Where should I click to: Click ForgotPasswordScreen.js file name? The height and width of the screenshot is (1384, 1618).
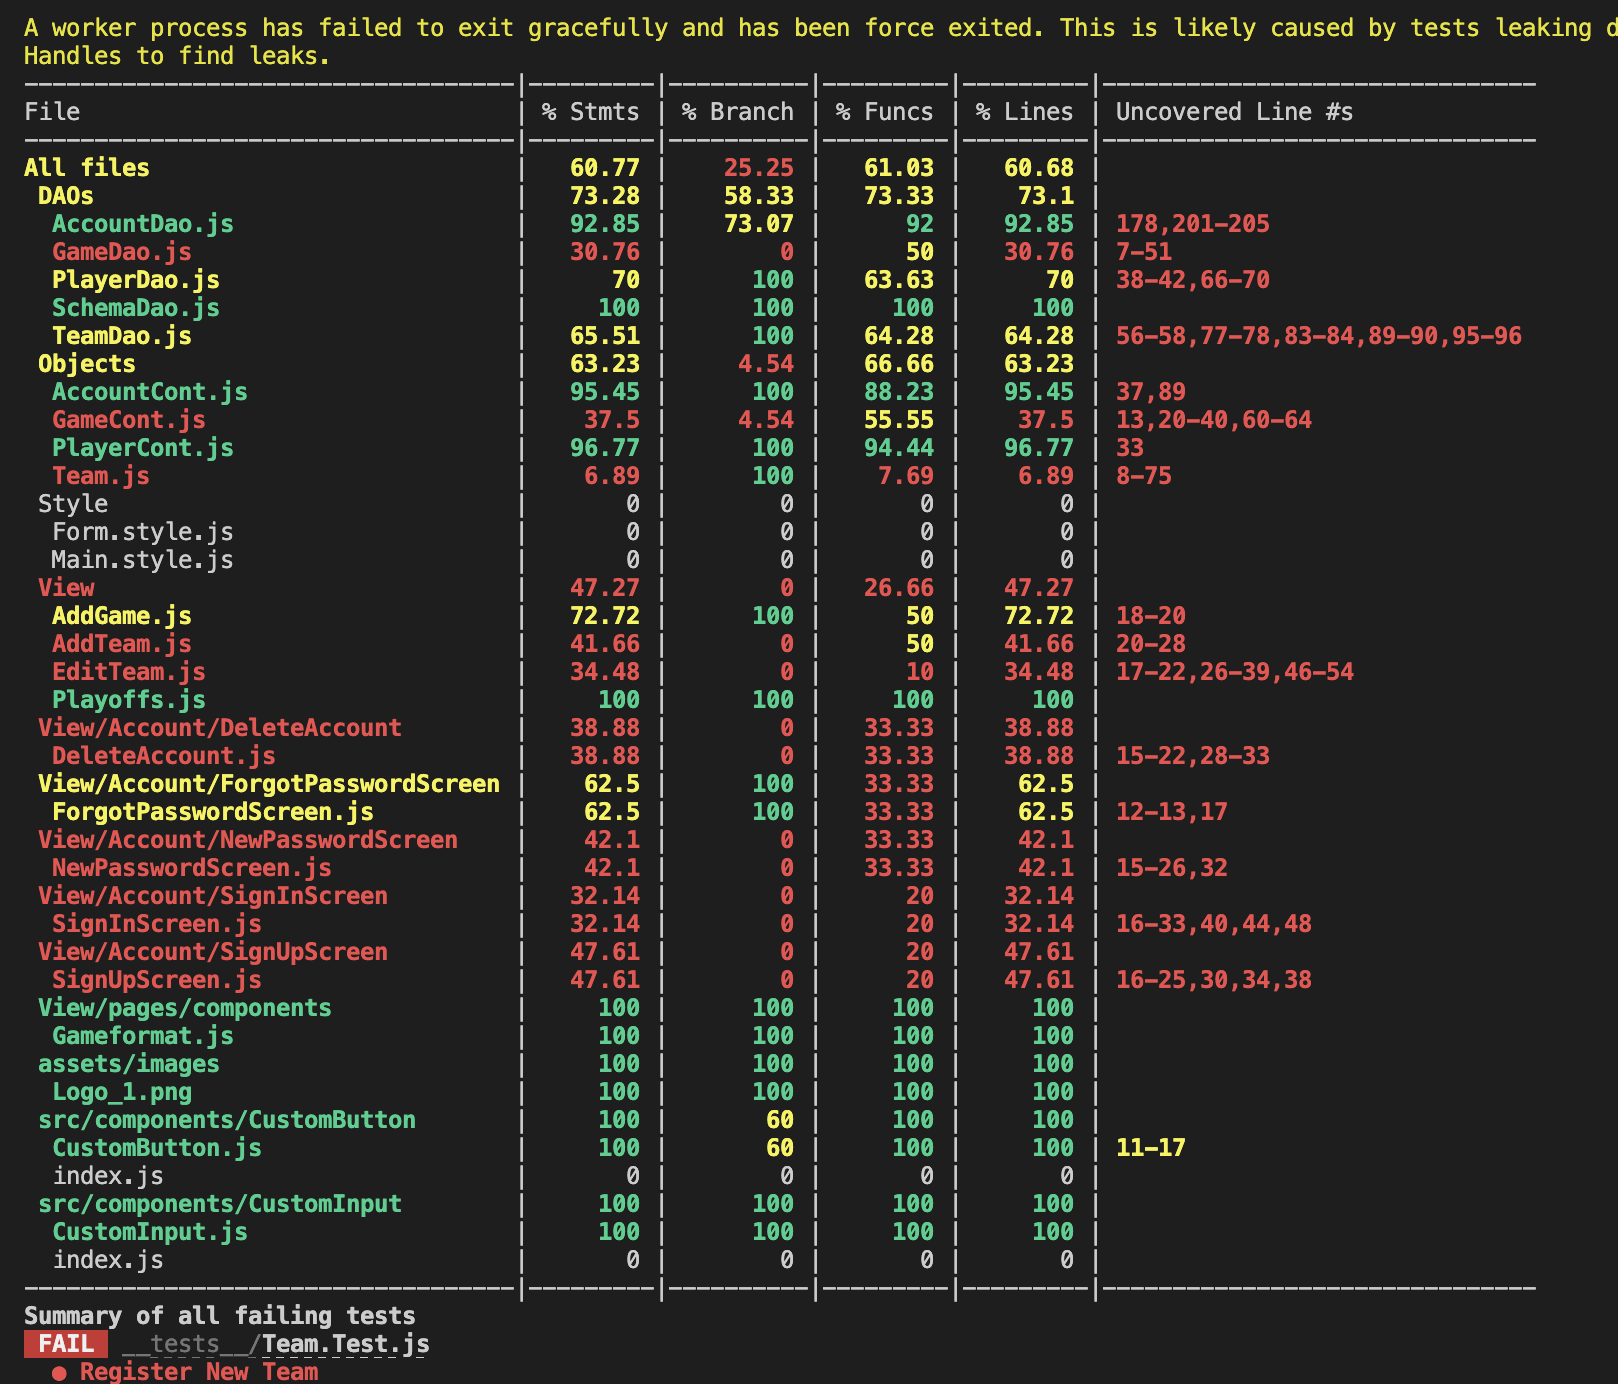point(213,812)
